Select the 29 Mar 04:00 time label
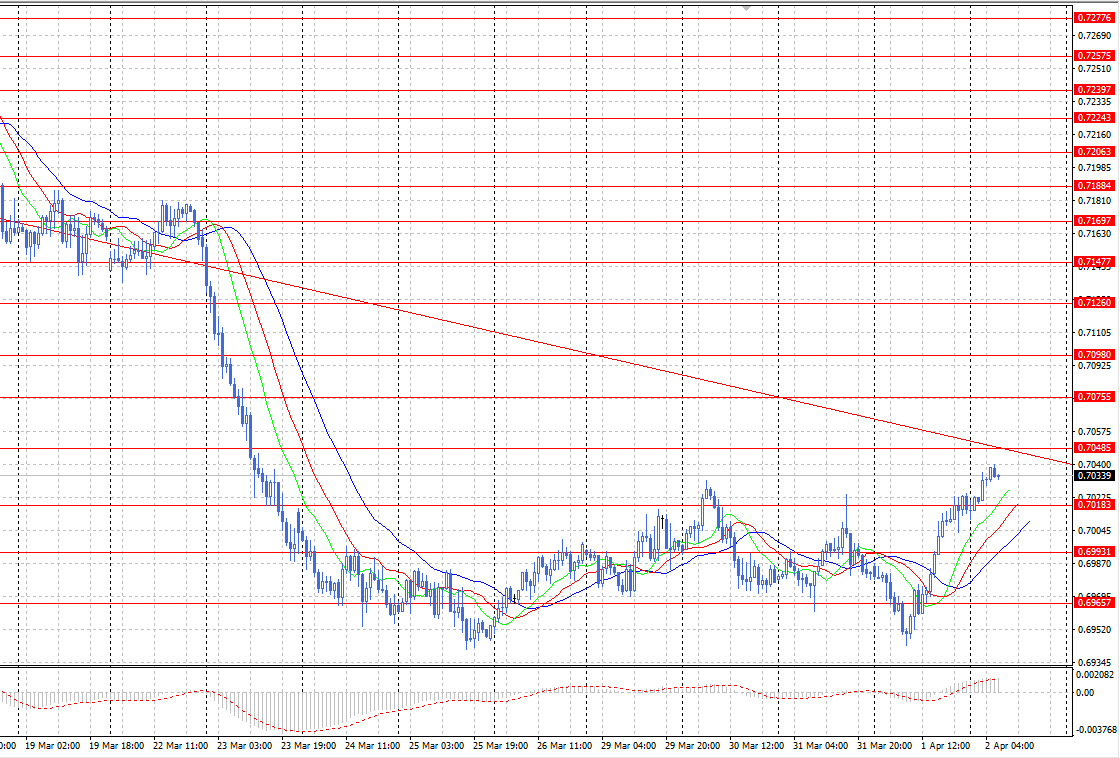The height and width of the screenshot is (758, 1120). point(629,746)
